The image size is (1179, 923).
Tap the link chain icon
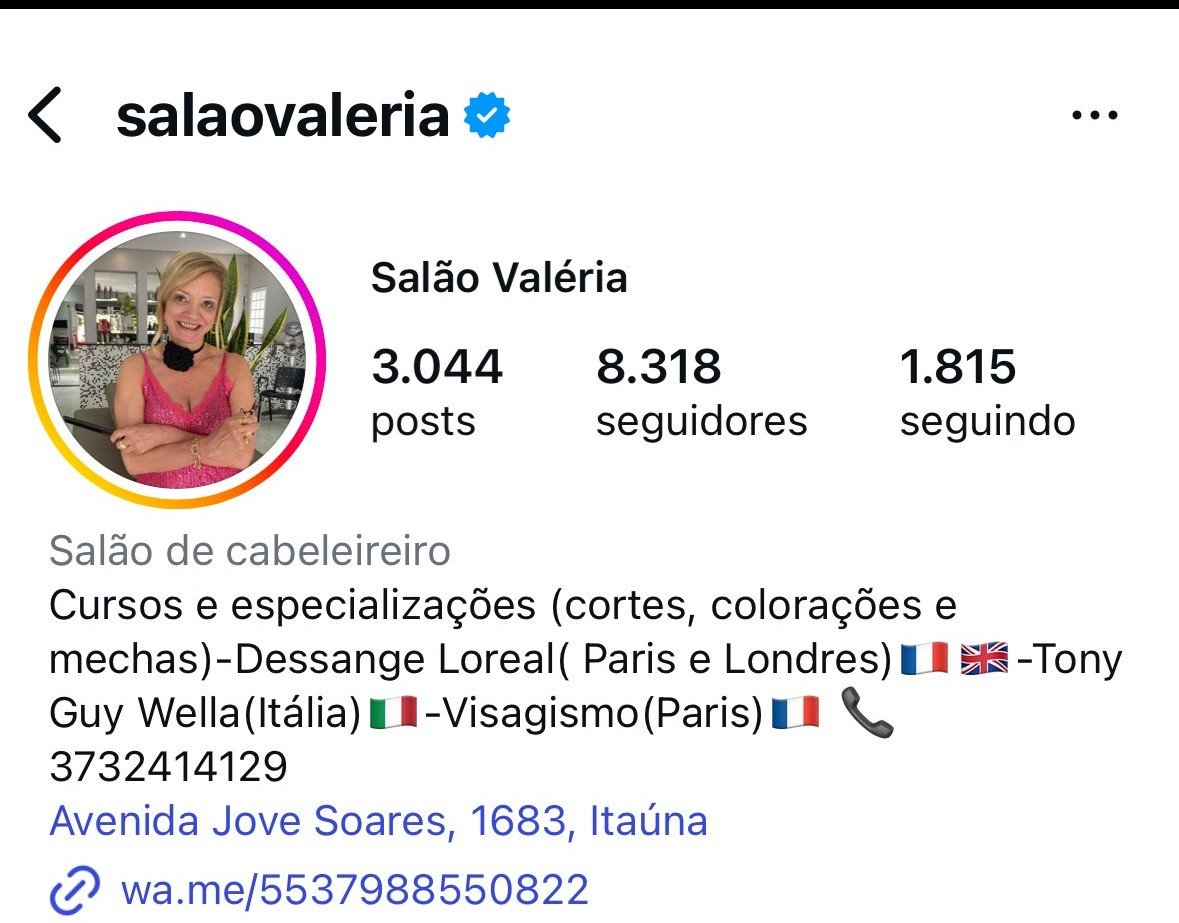tap(74, 890)
